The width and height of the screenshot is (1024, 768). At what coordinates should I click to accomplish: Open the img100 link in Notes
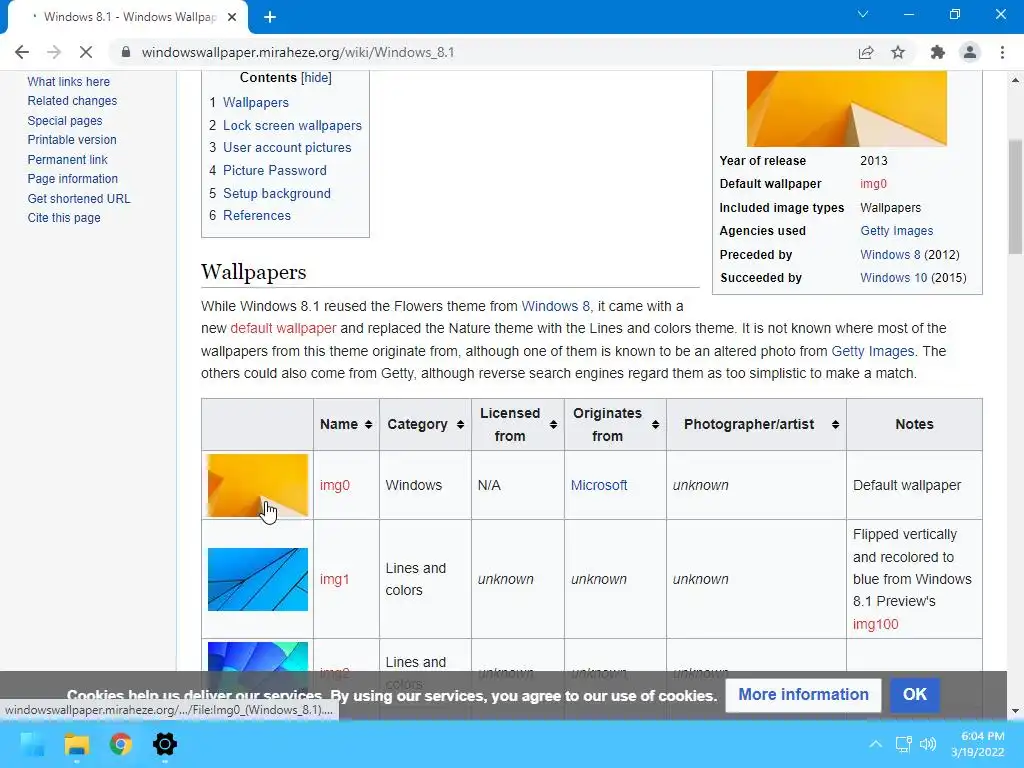[x=875, y=624]
